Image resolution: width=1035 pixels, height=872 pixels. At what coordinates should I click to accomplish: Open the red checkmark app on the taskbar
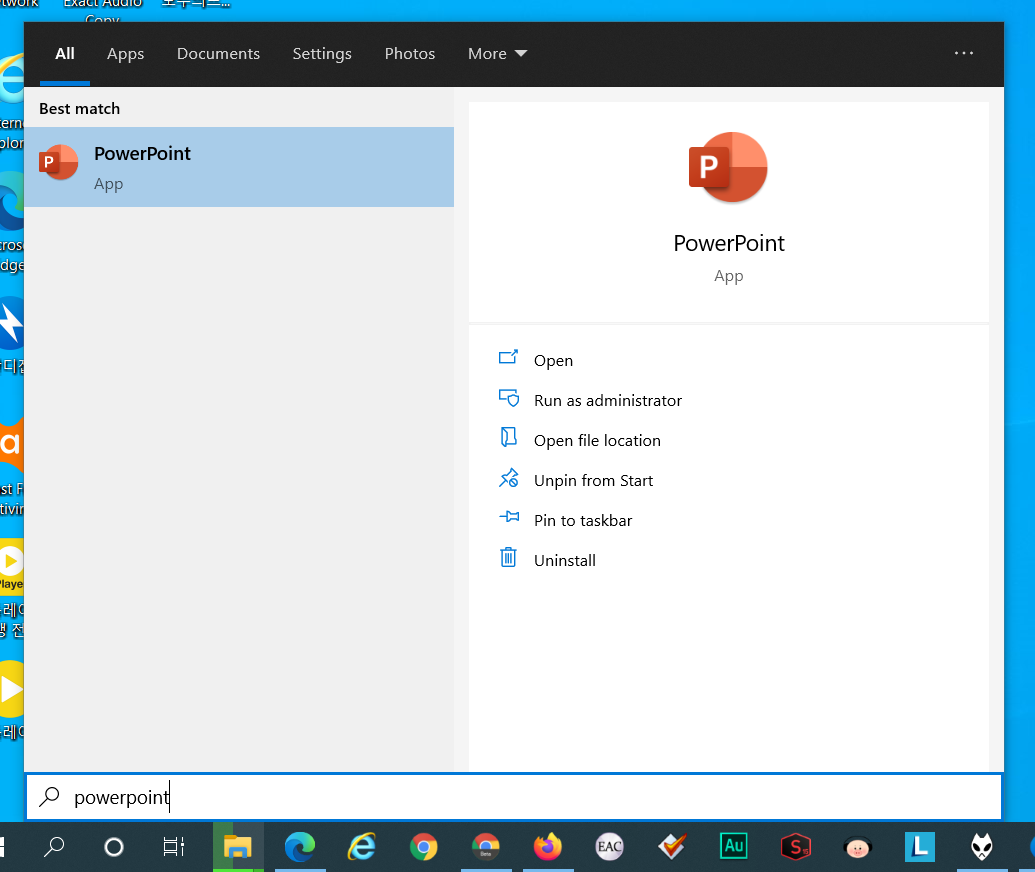click(x=672, y=847)
